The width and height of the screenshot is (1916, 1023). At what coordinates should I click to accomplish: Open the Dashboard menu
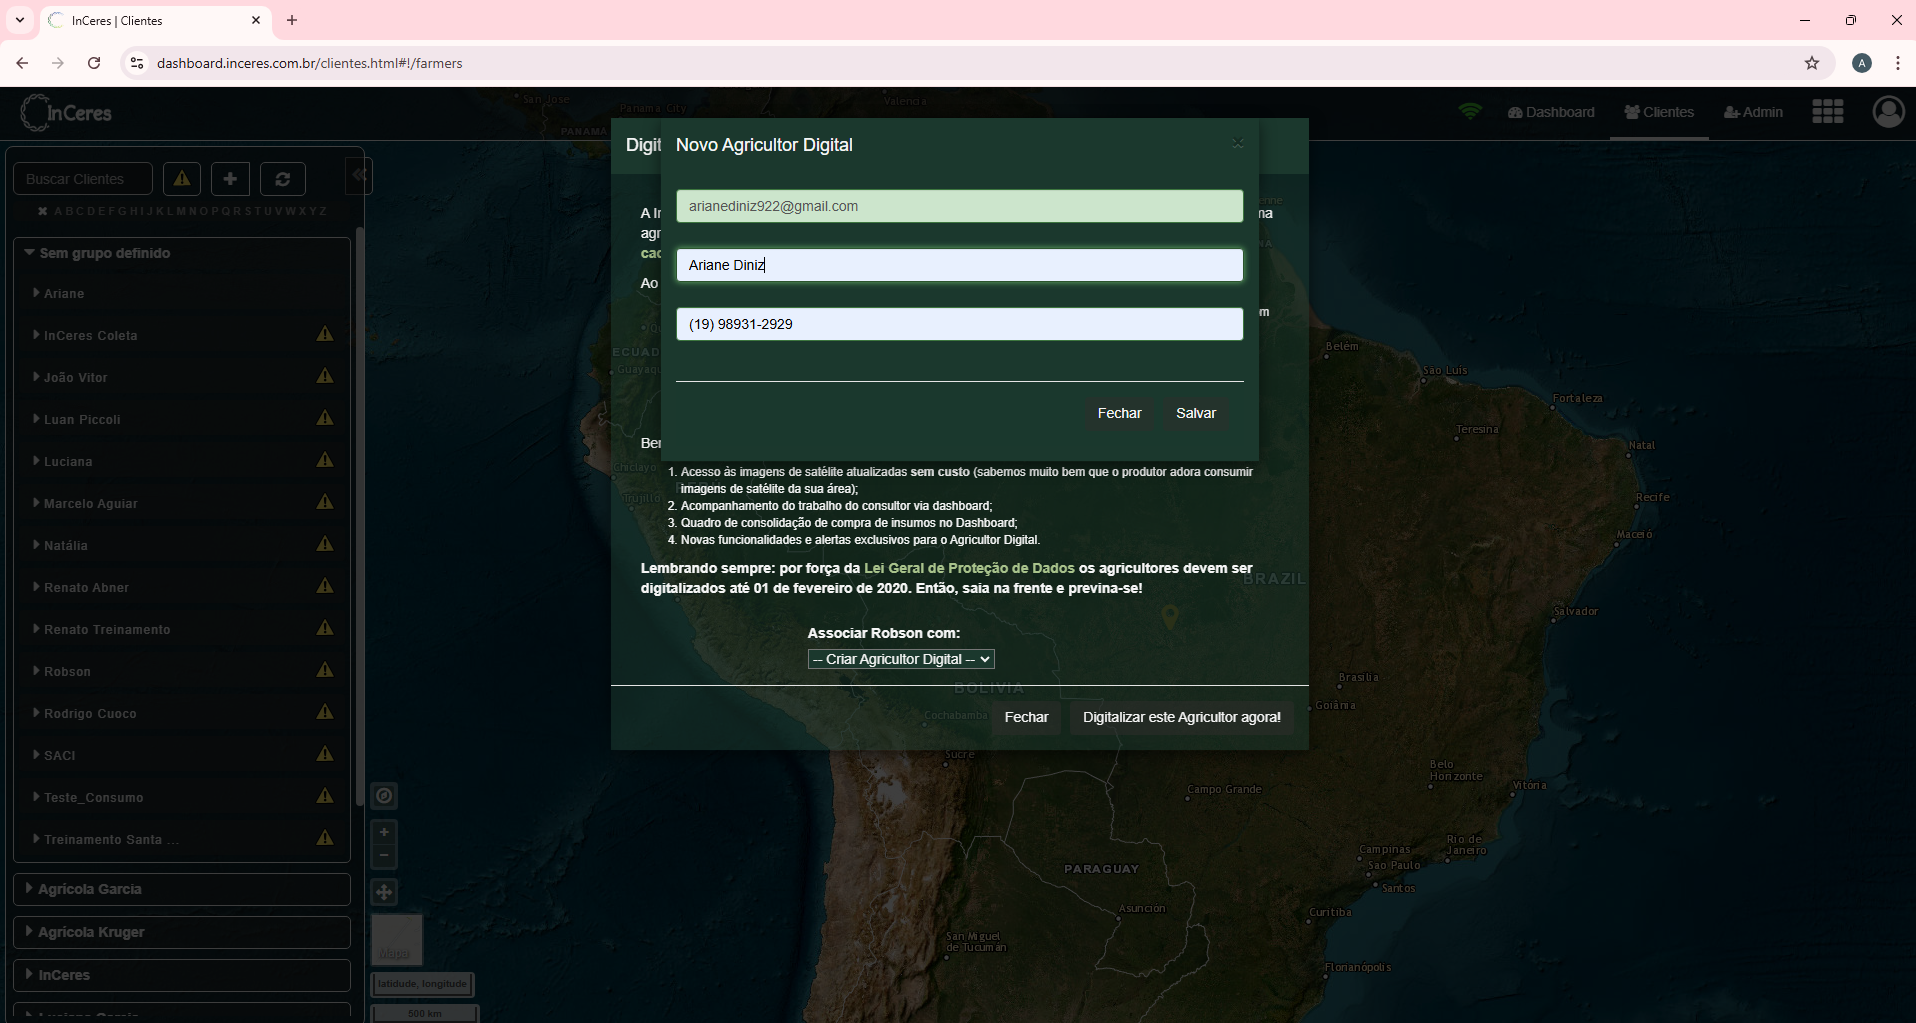tap(1551, 112)
